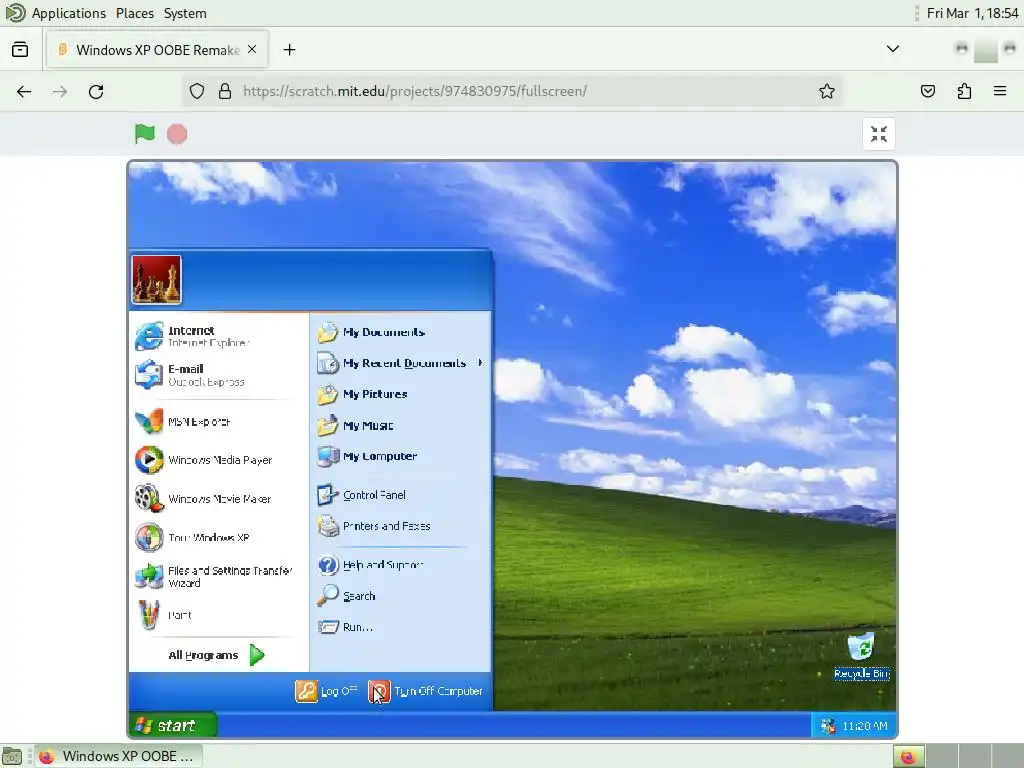The image size is (1024, 768).
Task: Select the 'Outlook Express' subtitle text
Action: (x=206, y=382)
